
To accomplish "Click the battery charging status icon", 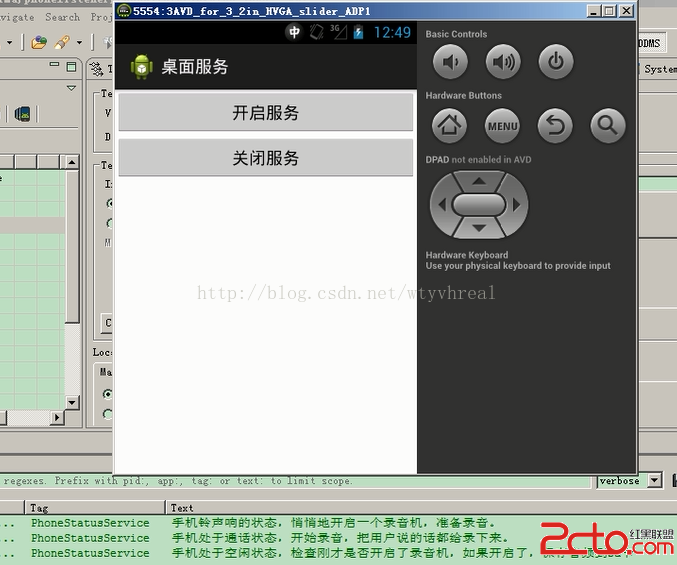I will point(358,32).
